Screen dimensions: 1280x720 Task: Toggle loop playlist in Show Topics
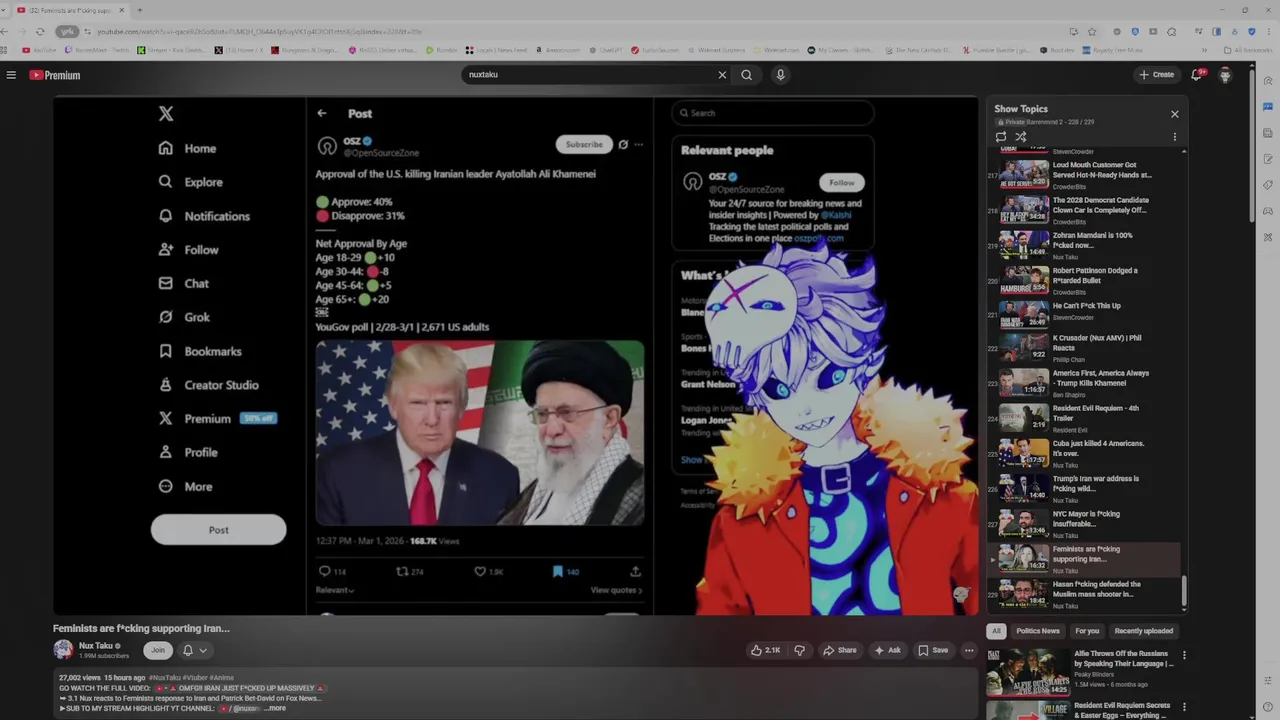1001,137
